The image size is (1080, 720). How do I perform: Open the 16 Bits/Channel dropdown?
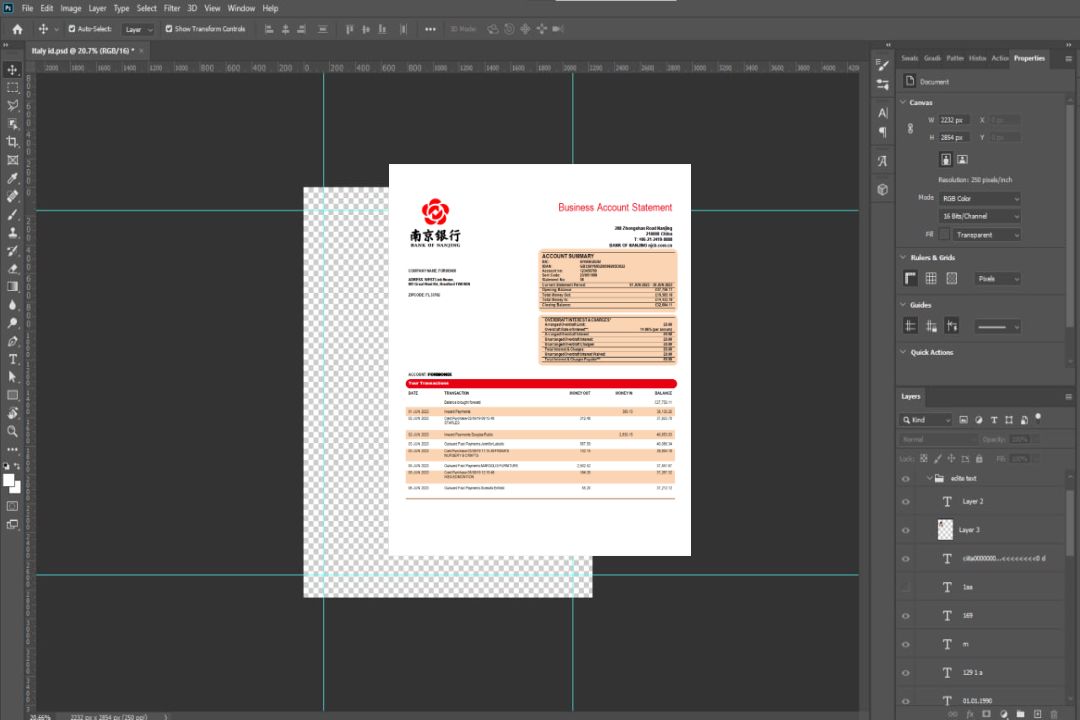click(x=979, y=216)
